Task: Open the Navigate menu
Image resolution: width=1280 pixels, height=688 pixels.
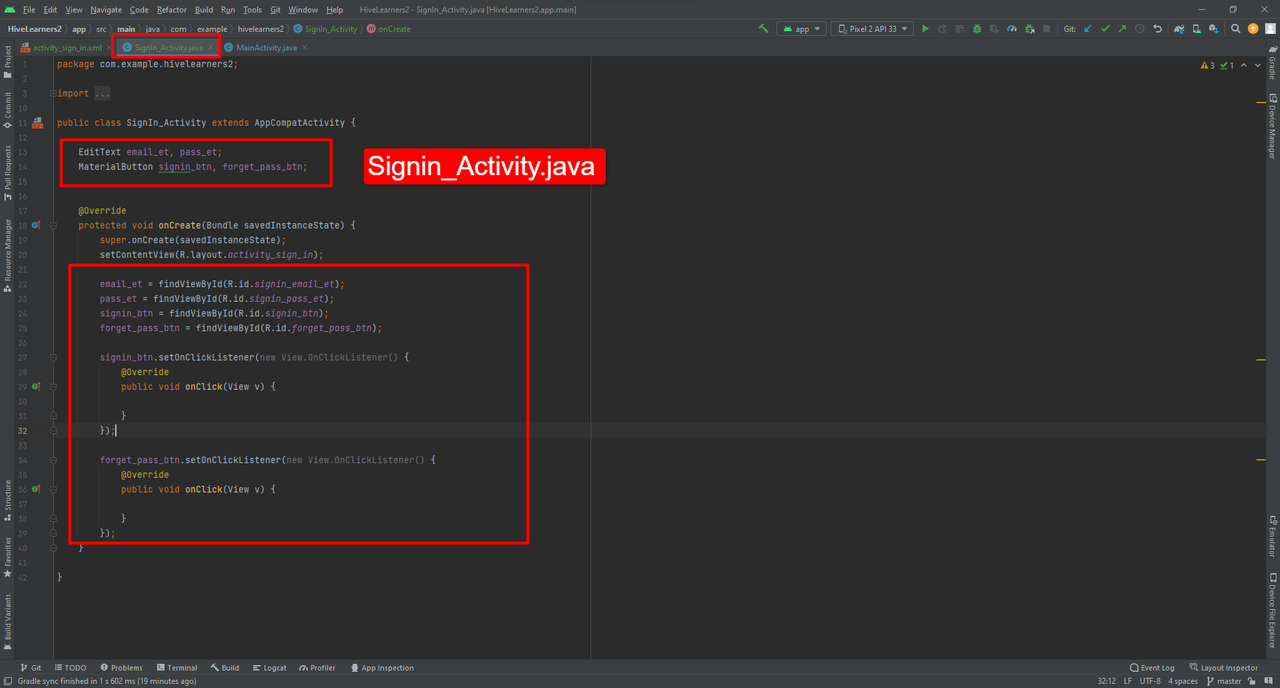Action: [x=106, y=9]
